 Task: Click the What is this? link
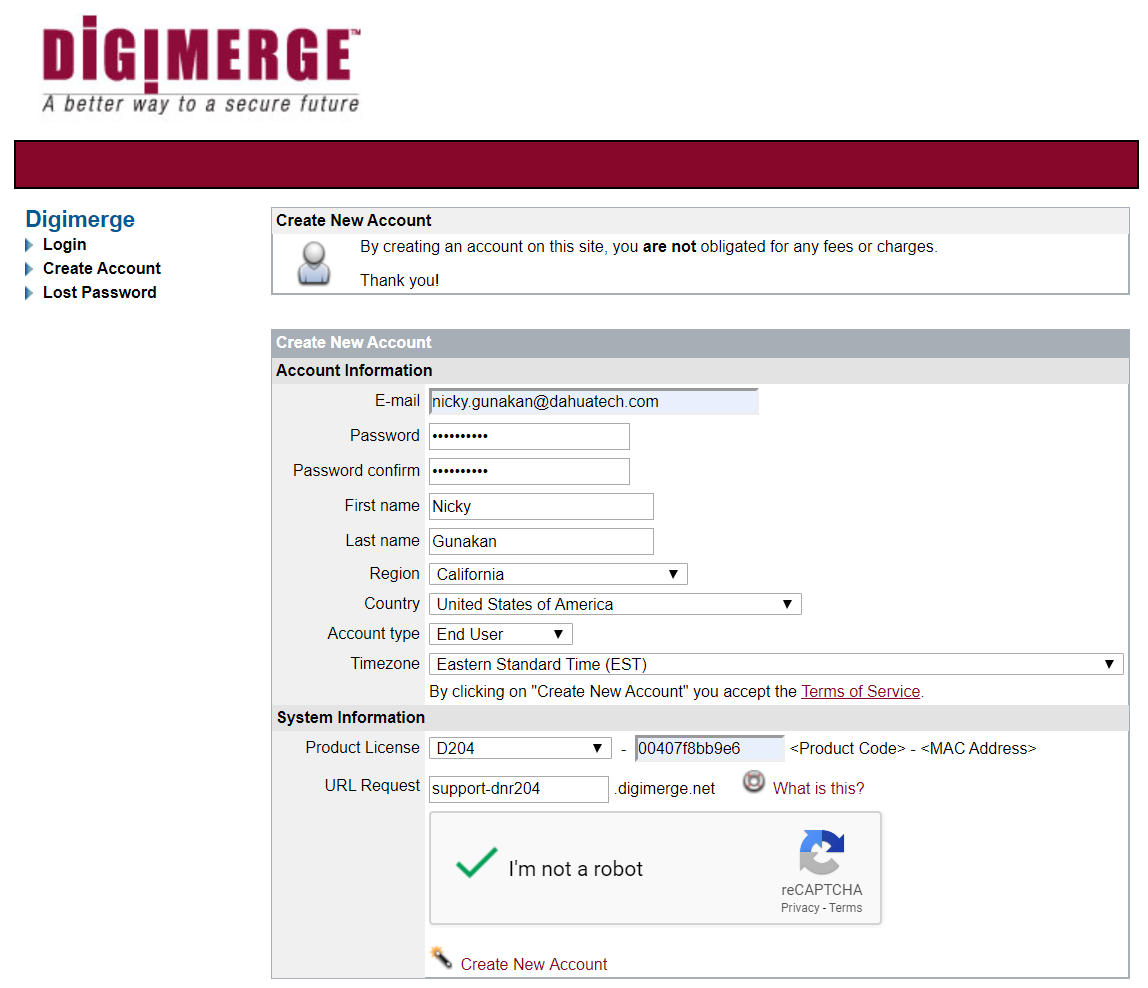pyautogui.click(x=819, y=789)
